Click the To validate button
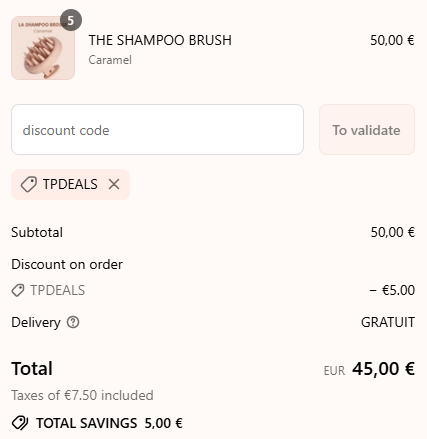Viewport: 427px width, 439px height. [x=367, y=130]
